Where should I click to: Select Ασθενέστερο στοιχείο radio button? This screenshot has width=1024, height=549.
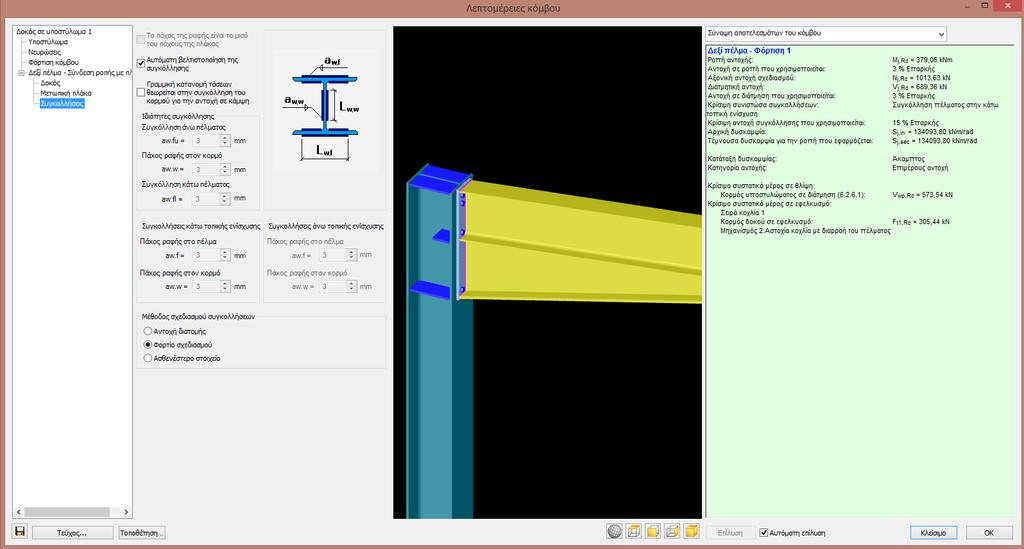(x=148, y=358)
